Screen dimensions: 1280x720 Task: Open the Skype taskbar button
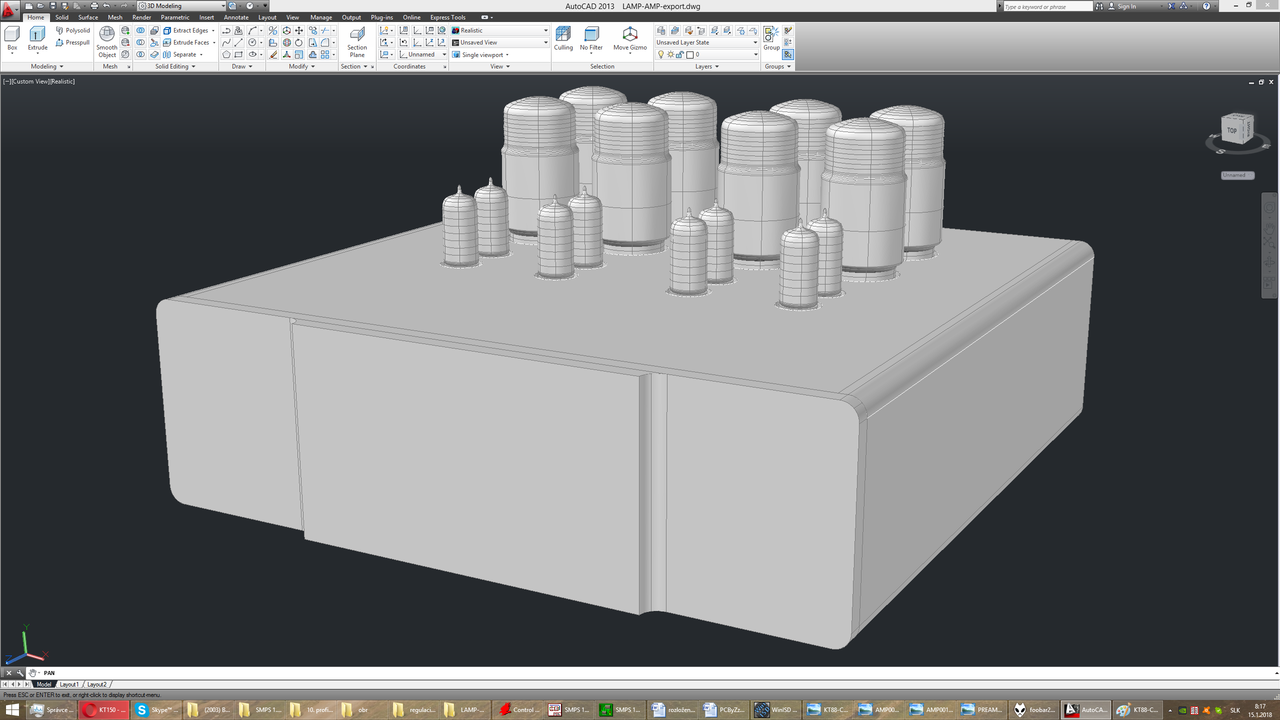155,710
